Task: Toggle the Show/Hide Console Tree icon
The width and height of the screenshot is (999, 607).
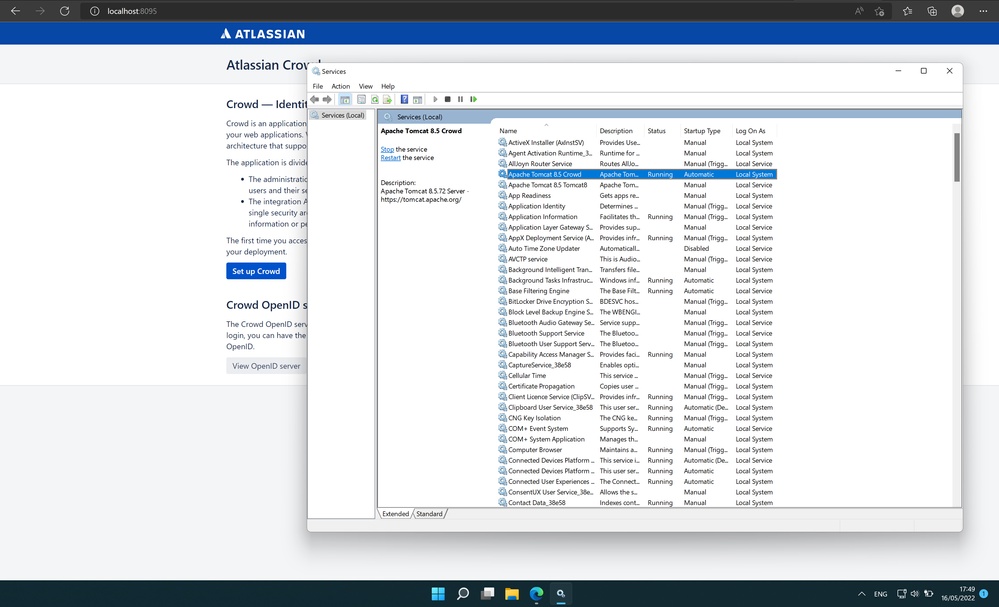Action: click(346, 99)
